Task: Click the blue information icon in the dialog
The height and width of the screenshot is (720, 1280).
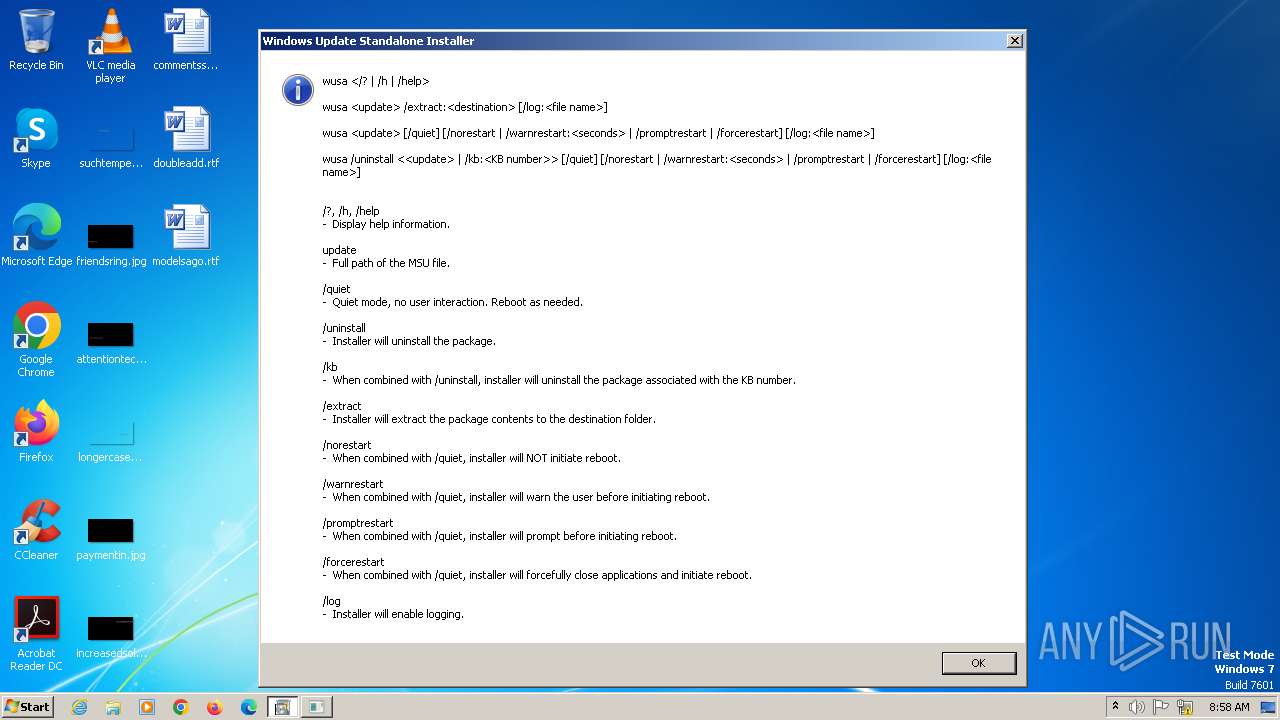Action: click(x=298, y=90)
